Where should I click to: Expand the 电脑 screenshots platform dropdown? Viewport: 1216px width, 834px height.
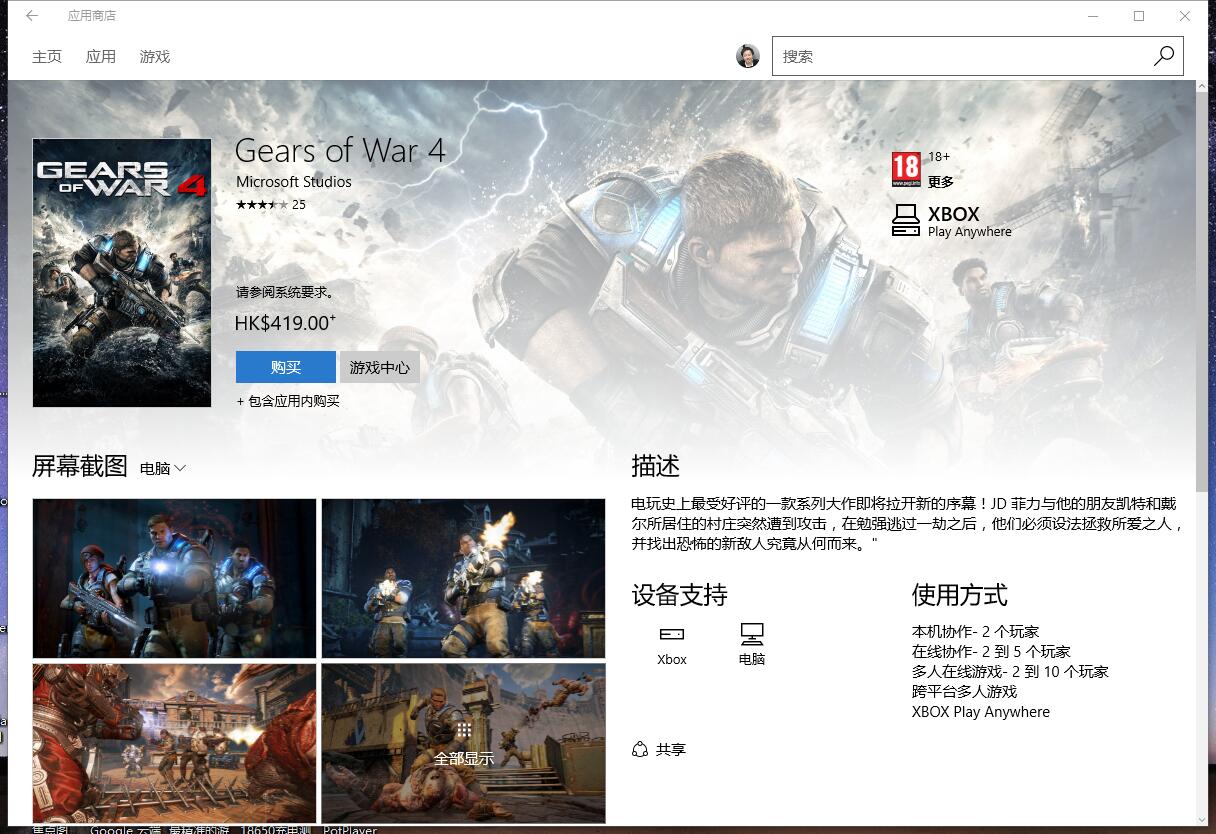tap(163, 468)
